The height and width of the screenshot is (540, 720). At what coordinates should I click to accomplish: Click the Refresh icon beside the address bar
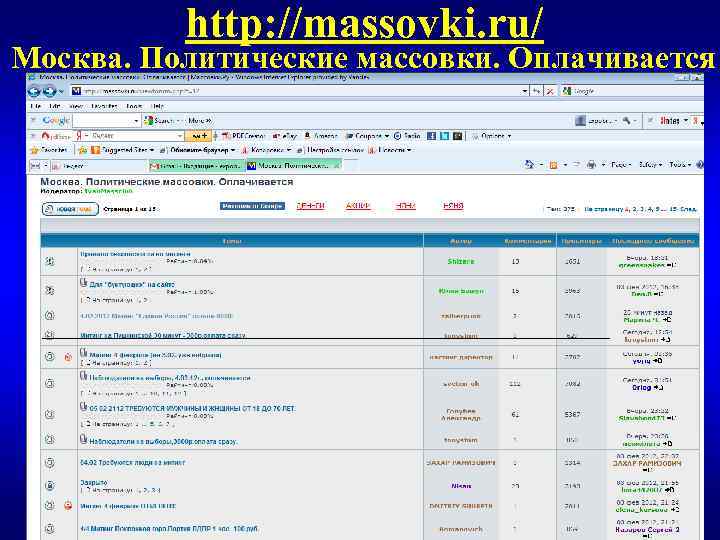pyautogui.click(x=536, y=91)
